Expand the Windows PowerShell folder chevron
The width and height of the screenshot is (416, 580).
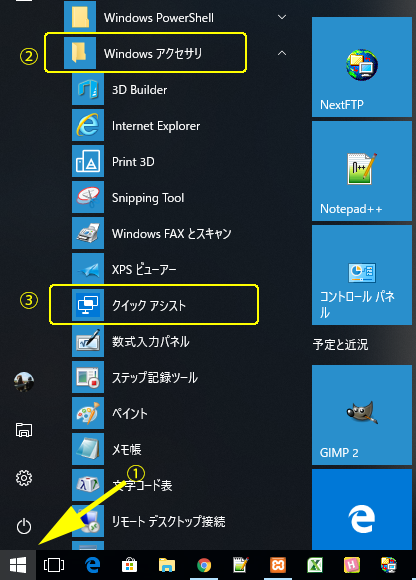pyautogui.click(x=282, y=17)
